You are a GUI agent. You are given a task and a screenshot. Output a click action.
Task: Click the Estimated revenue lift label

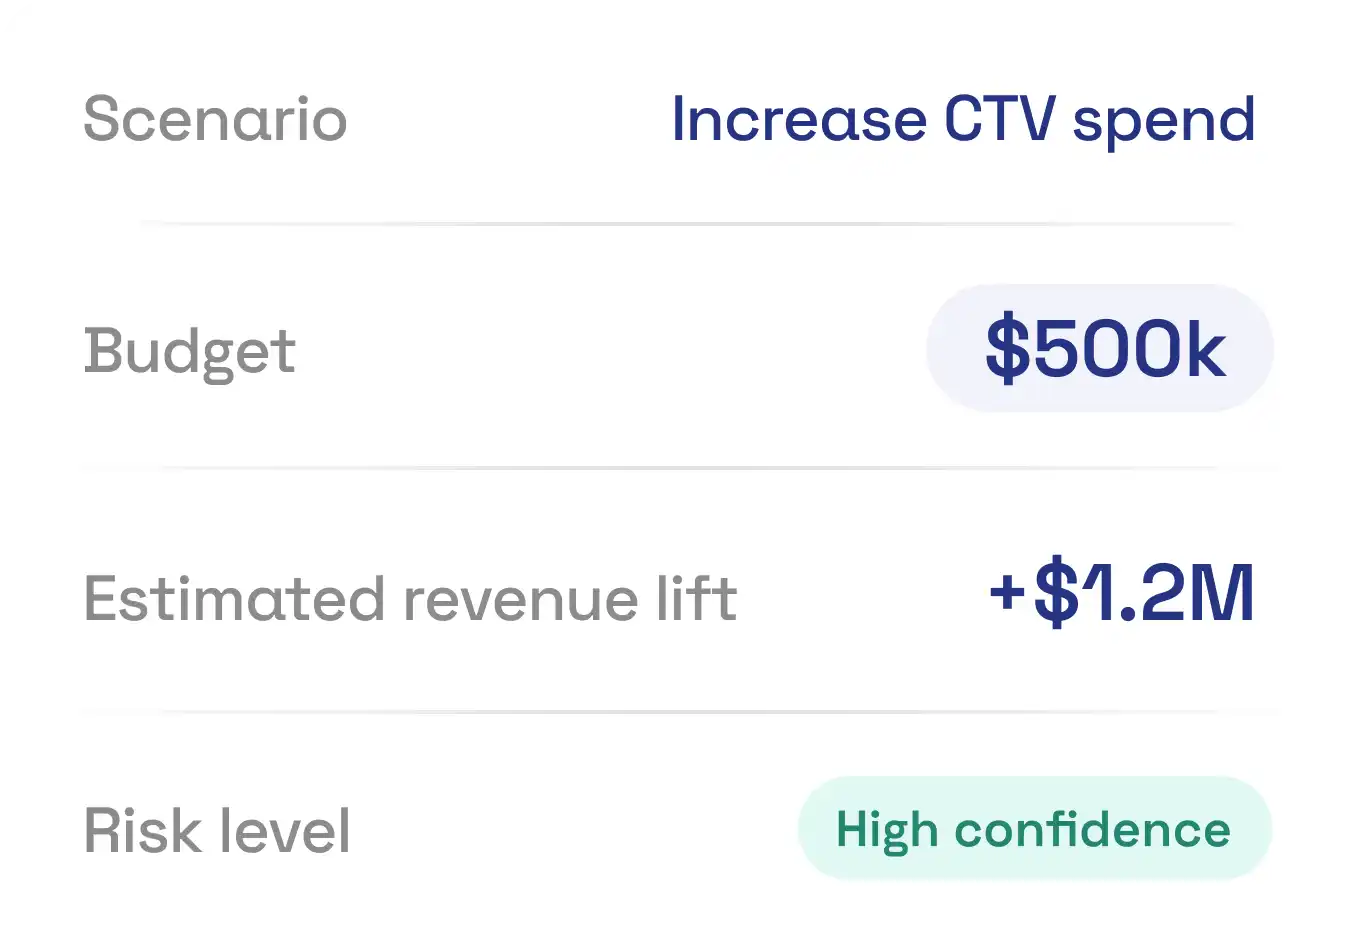[410, 599]
